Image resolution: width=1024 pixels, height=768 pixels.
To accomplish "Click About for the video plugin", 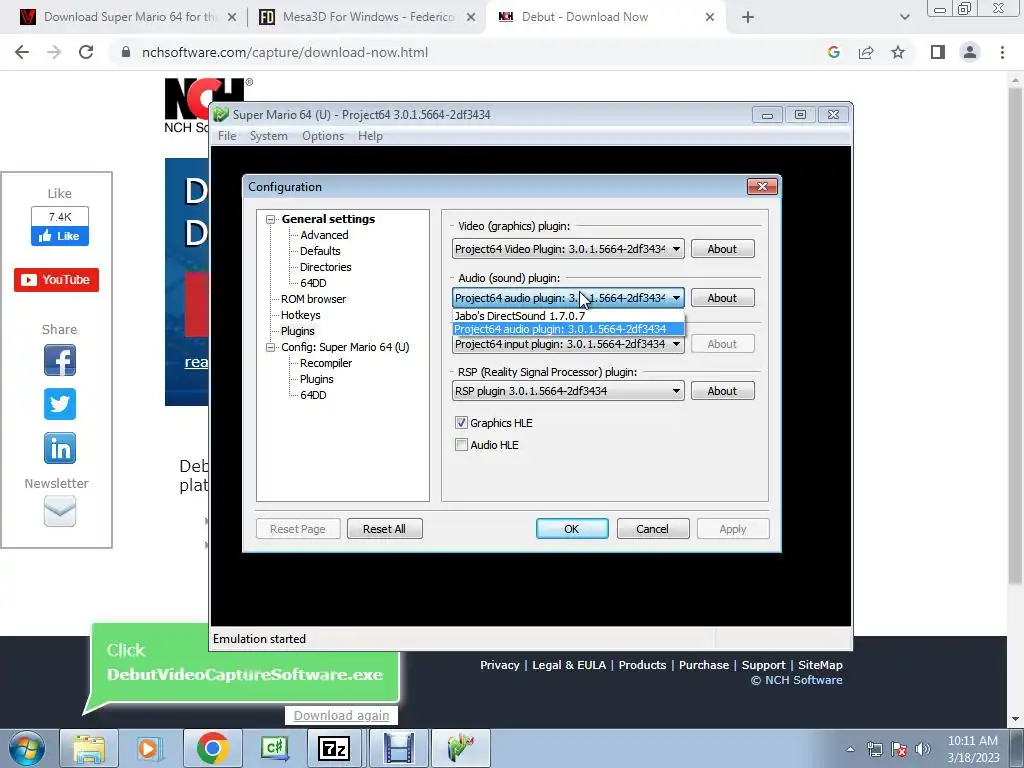I will (x=722, y=249).
